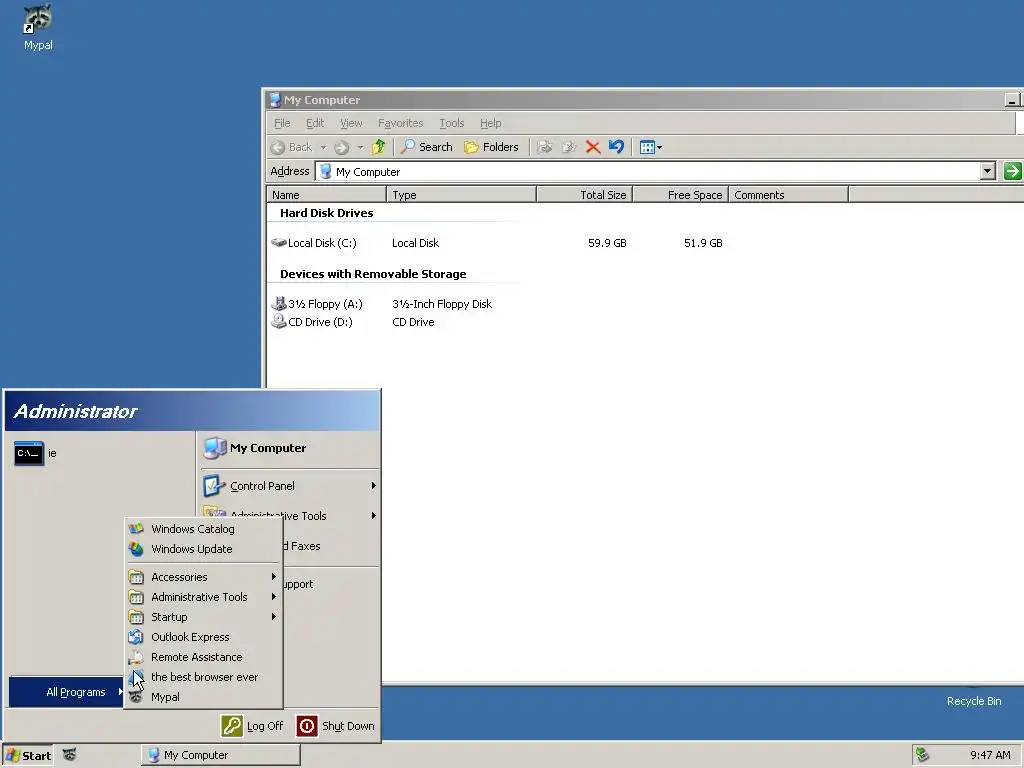1024x768 pixels.
Task: Click the blue Undo arrow icon
Action: coord(616,146)
